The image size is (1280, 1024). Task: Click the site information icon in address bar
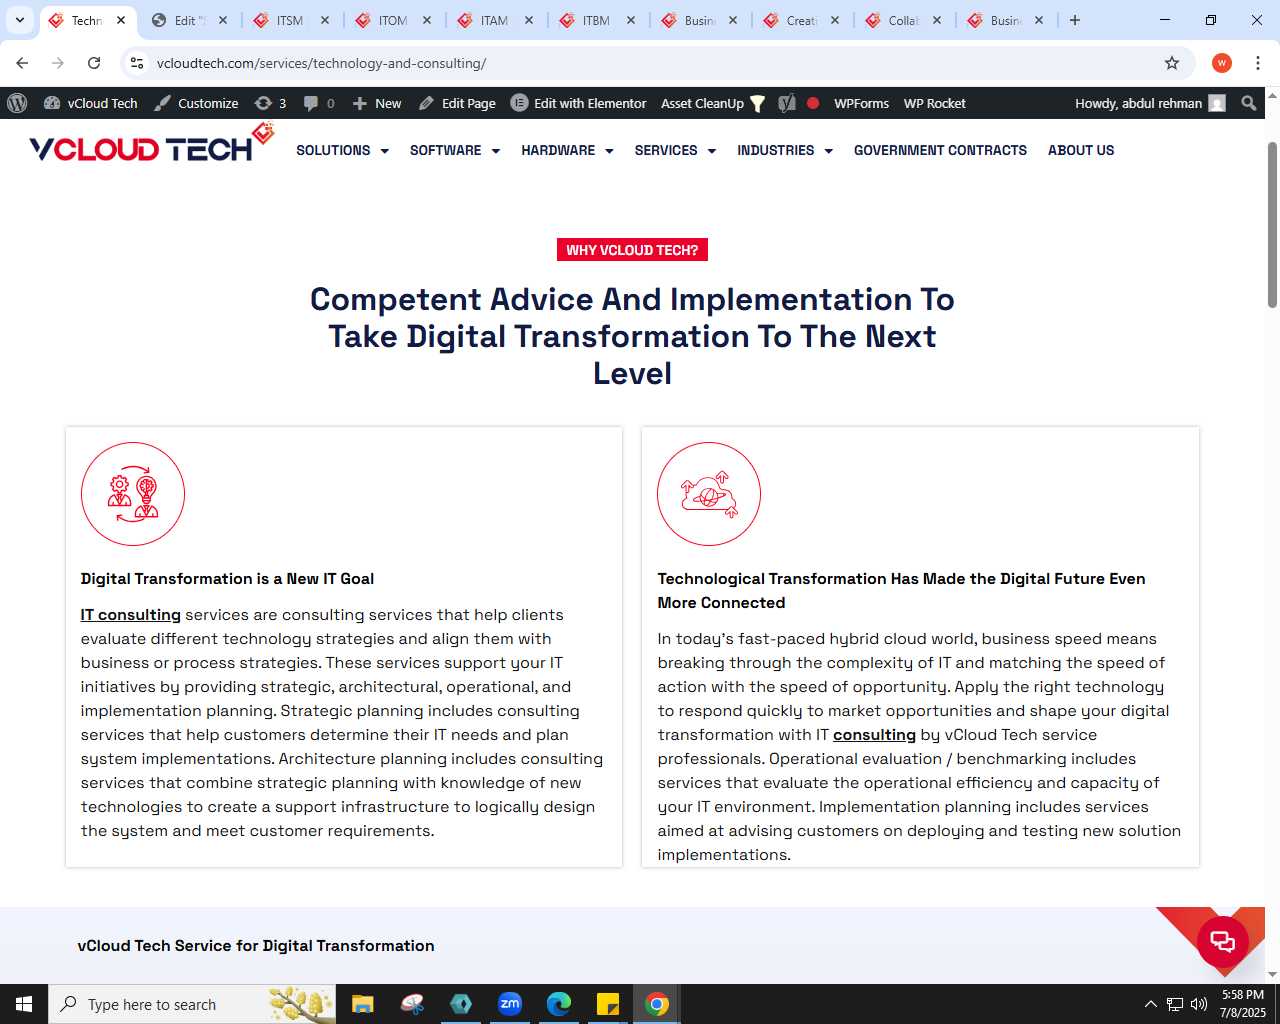click(x=138, y=63)
